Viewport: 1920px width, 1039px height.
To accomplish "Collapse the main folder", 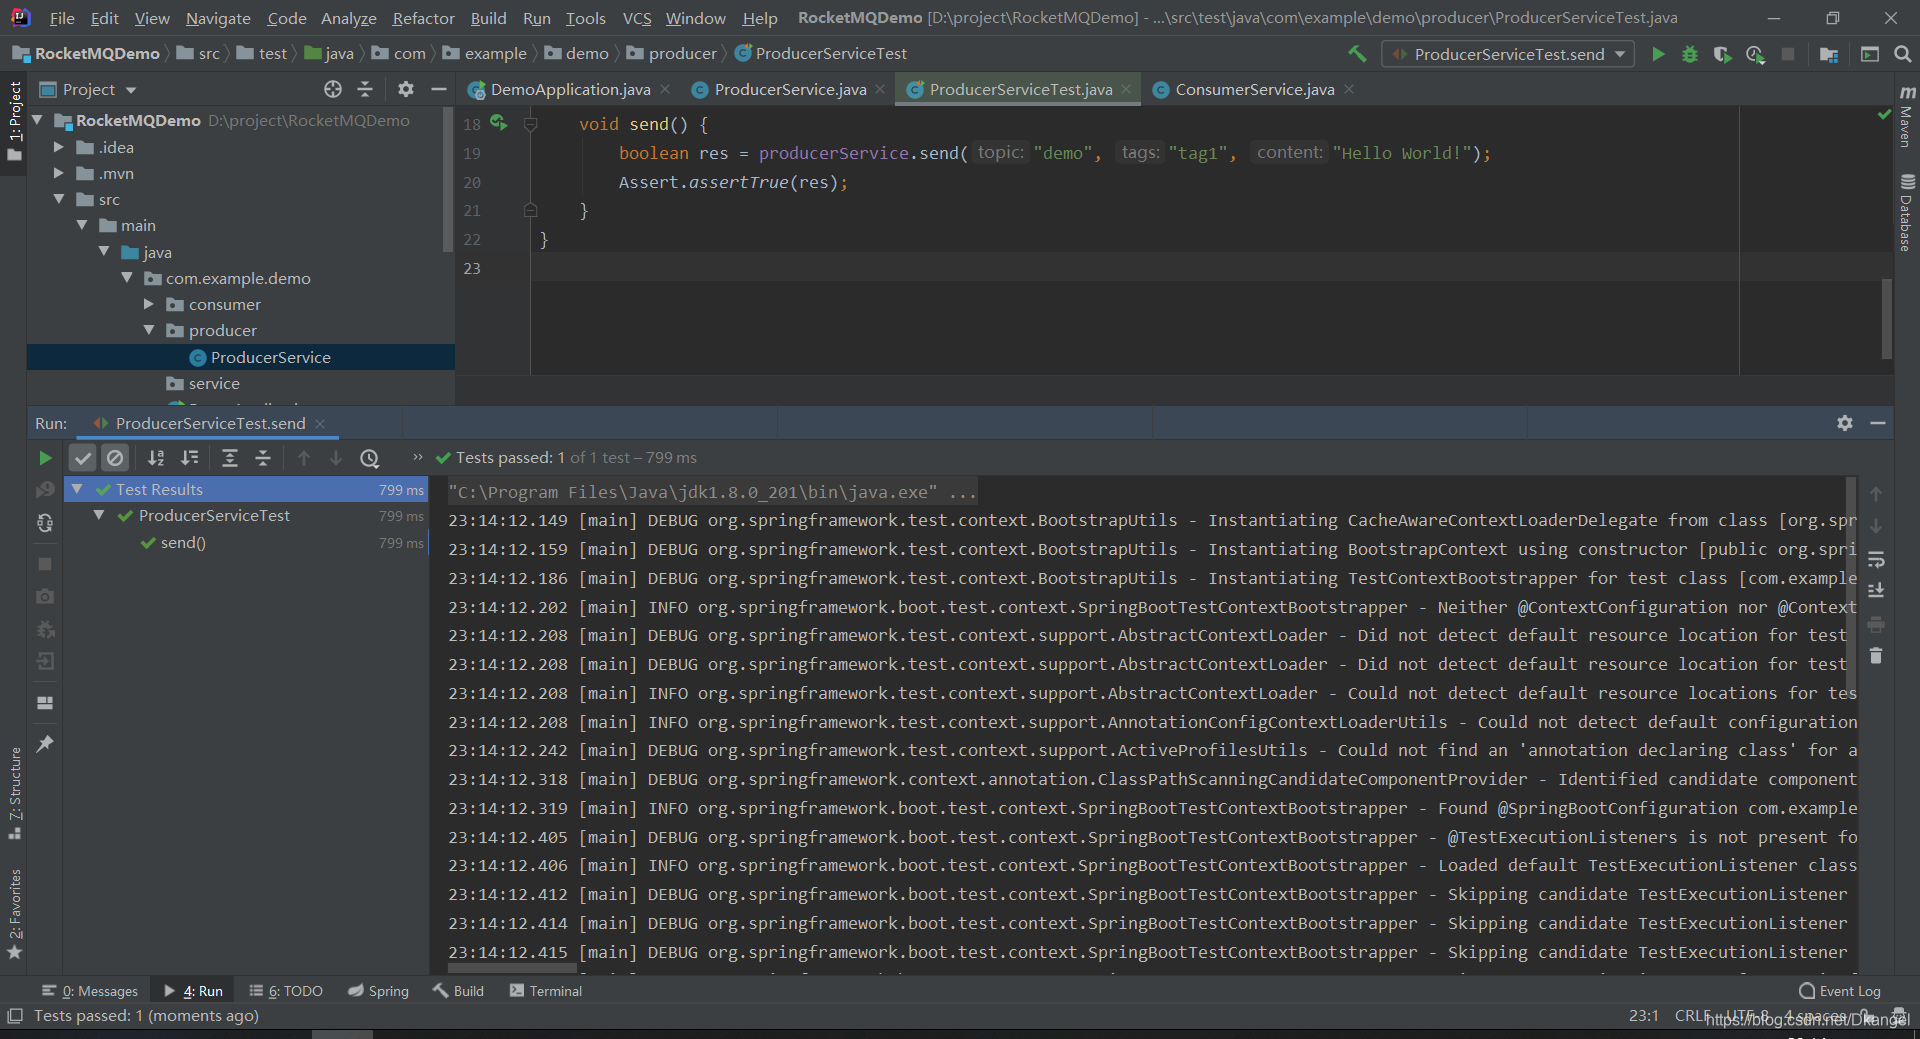I will 82,225.
